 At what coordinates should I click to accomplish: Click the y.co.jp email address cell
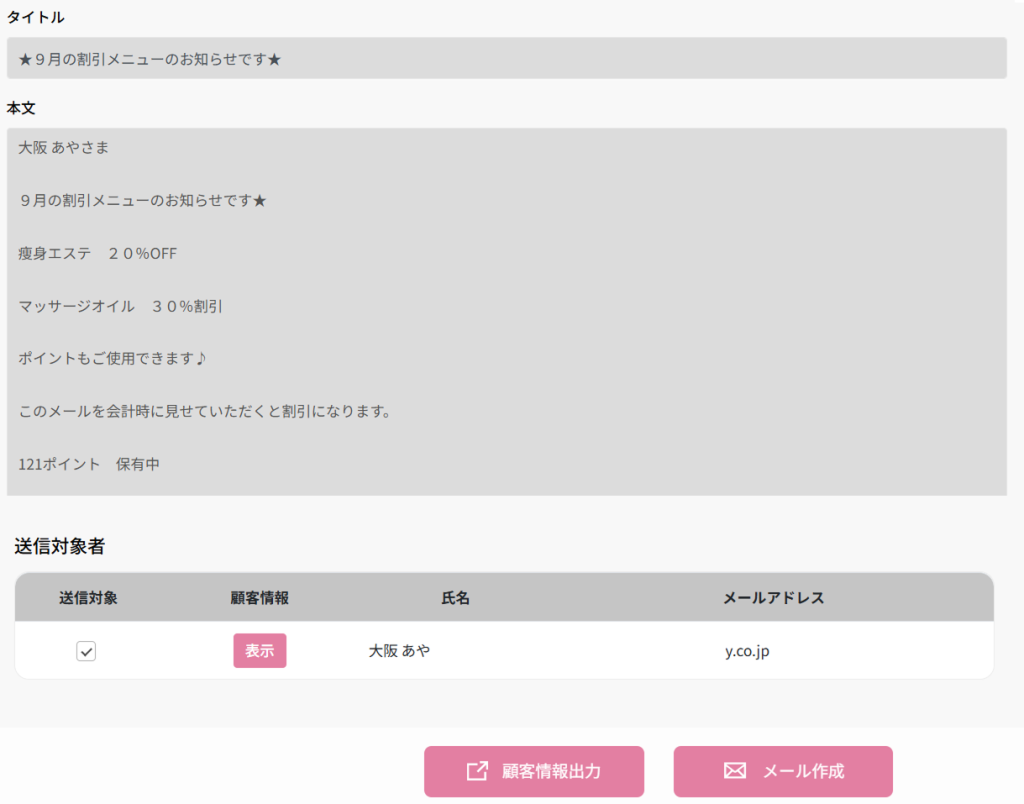(x=747, y=651)
